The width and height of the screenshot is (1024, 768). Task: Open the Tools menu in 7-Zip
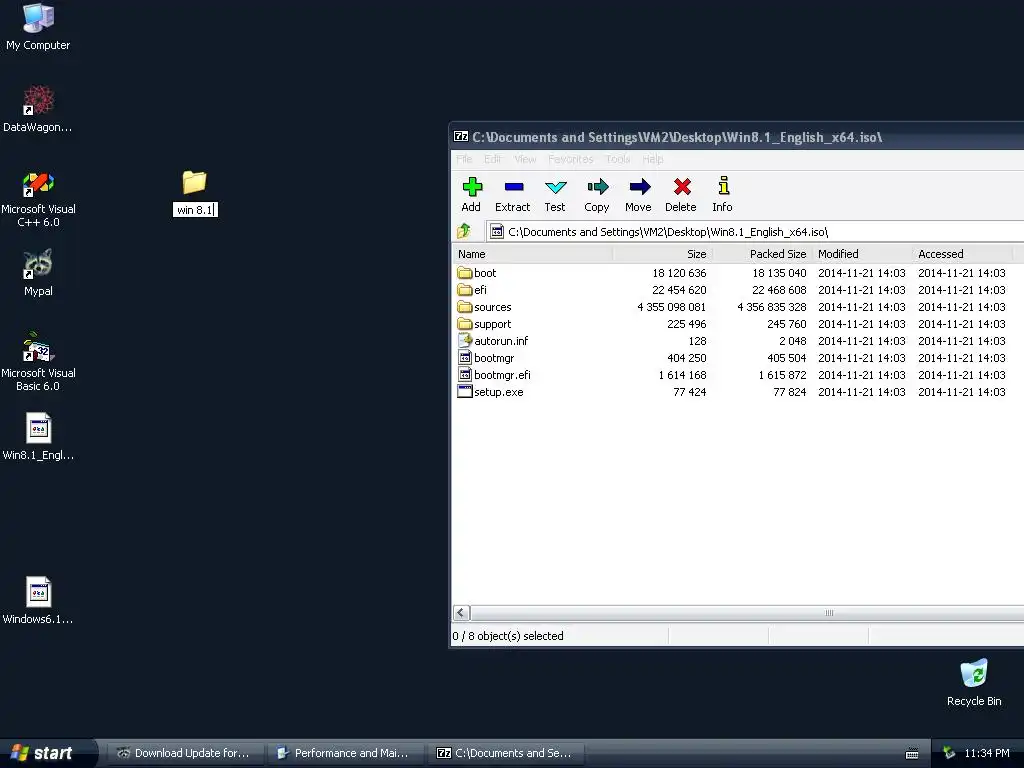pos(618,159)
